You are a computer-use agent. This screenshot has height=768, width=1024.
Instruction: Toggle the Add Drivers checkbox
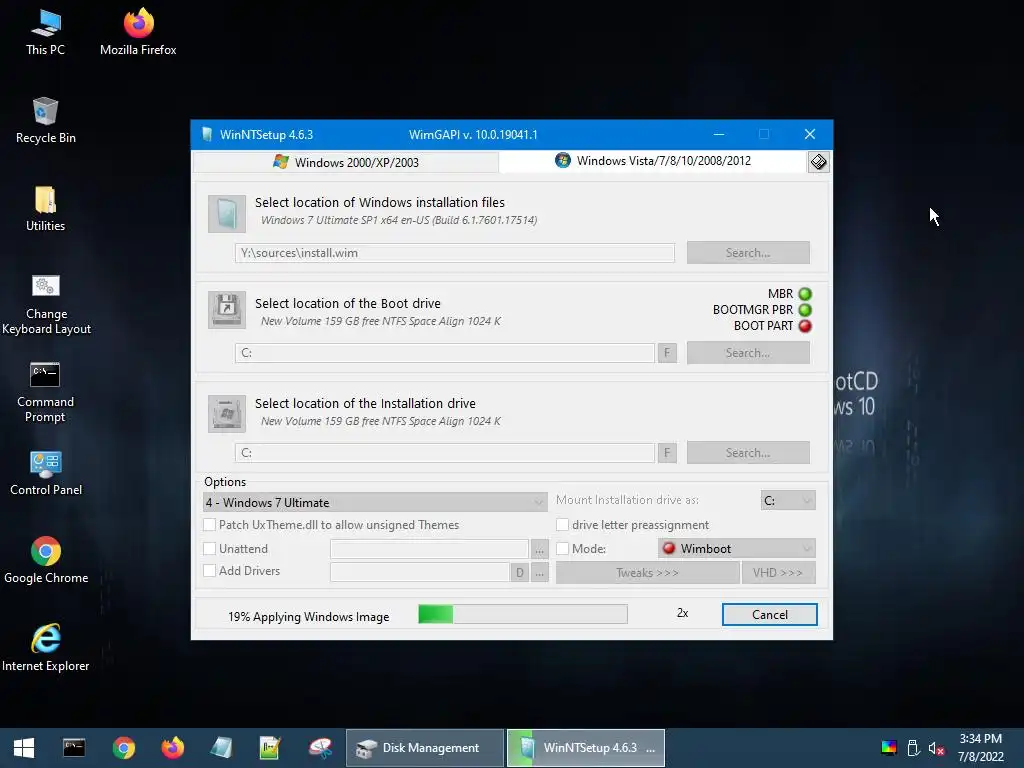[x=210, y=570]
